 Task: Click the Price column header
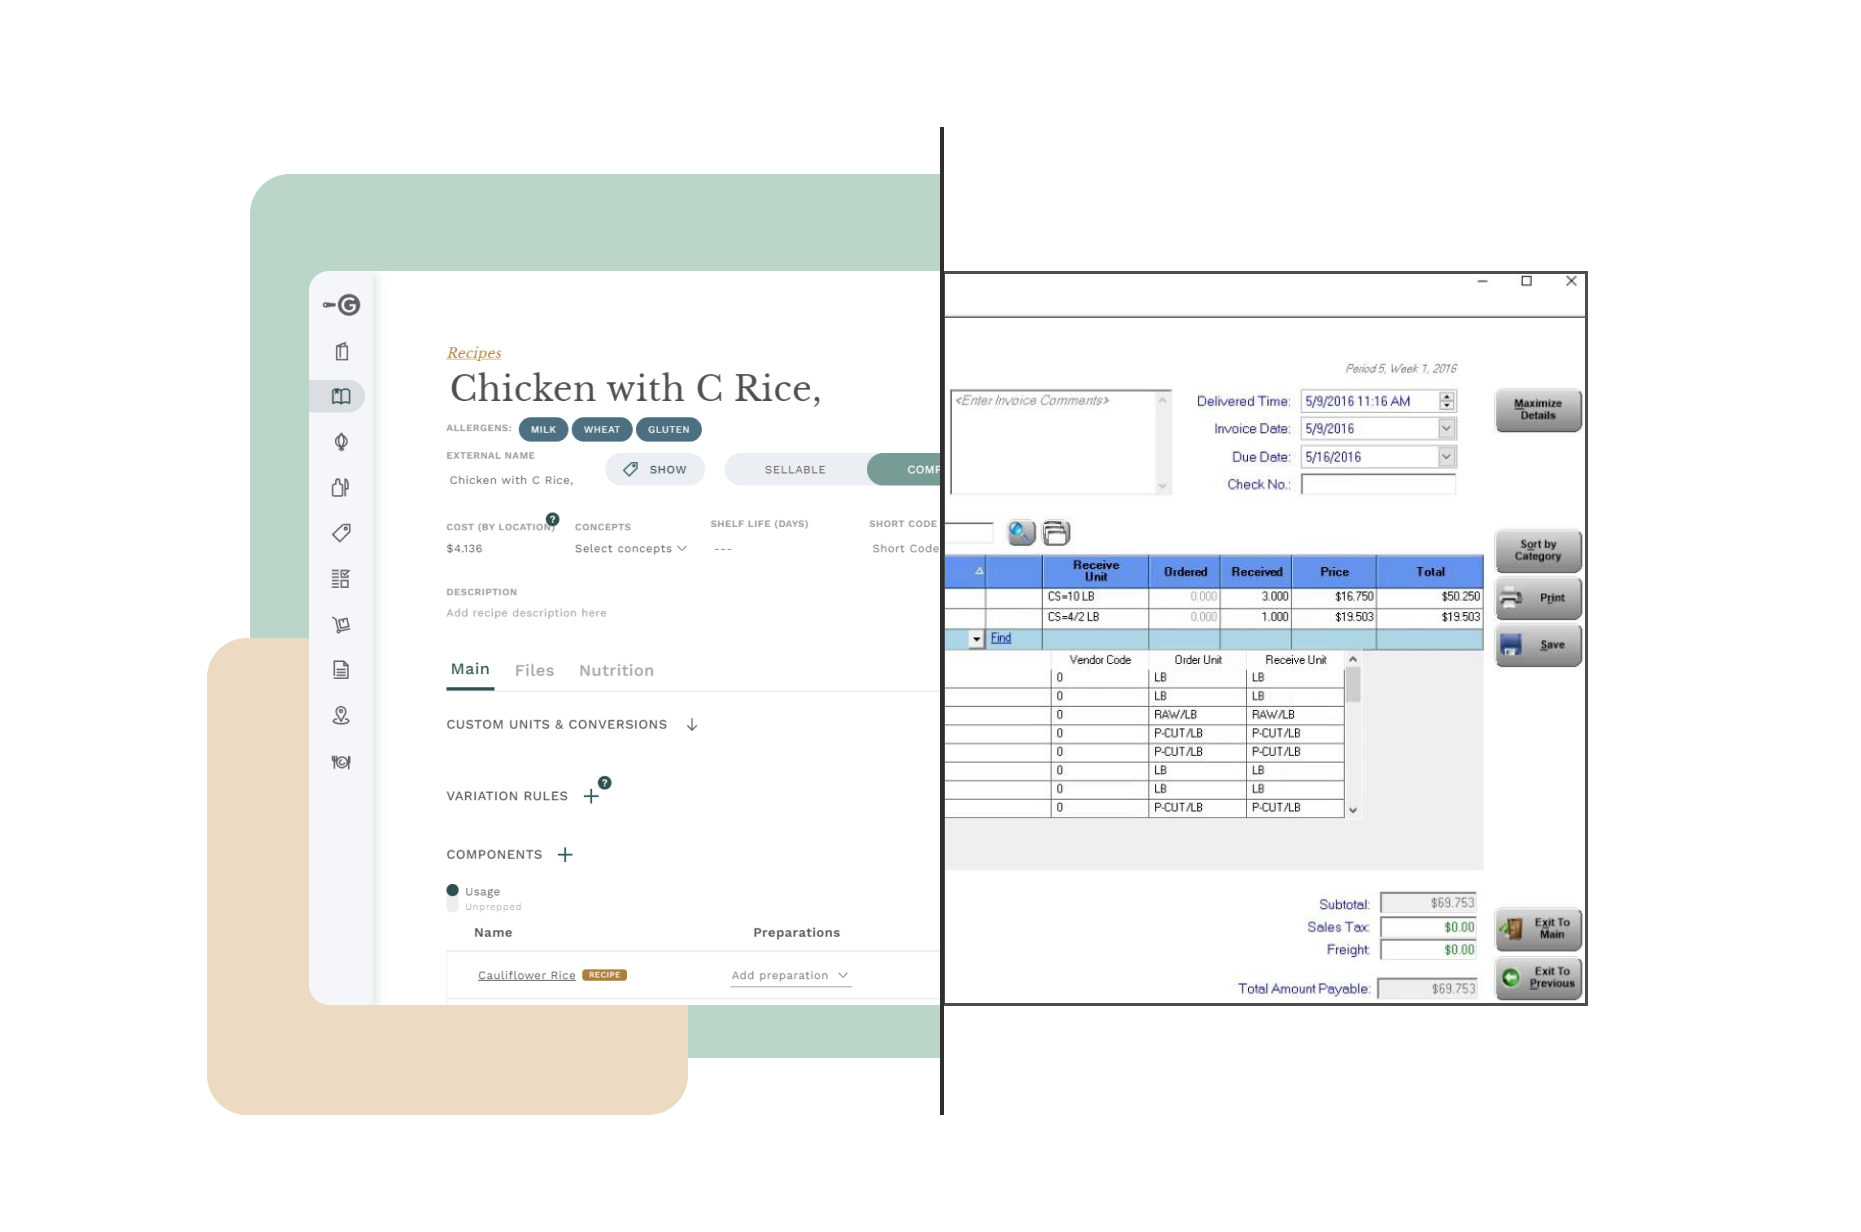(x=1334, y=571)
